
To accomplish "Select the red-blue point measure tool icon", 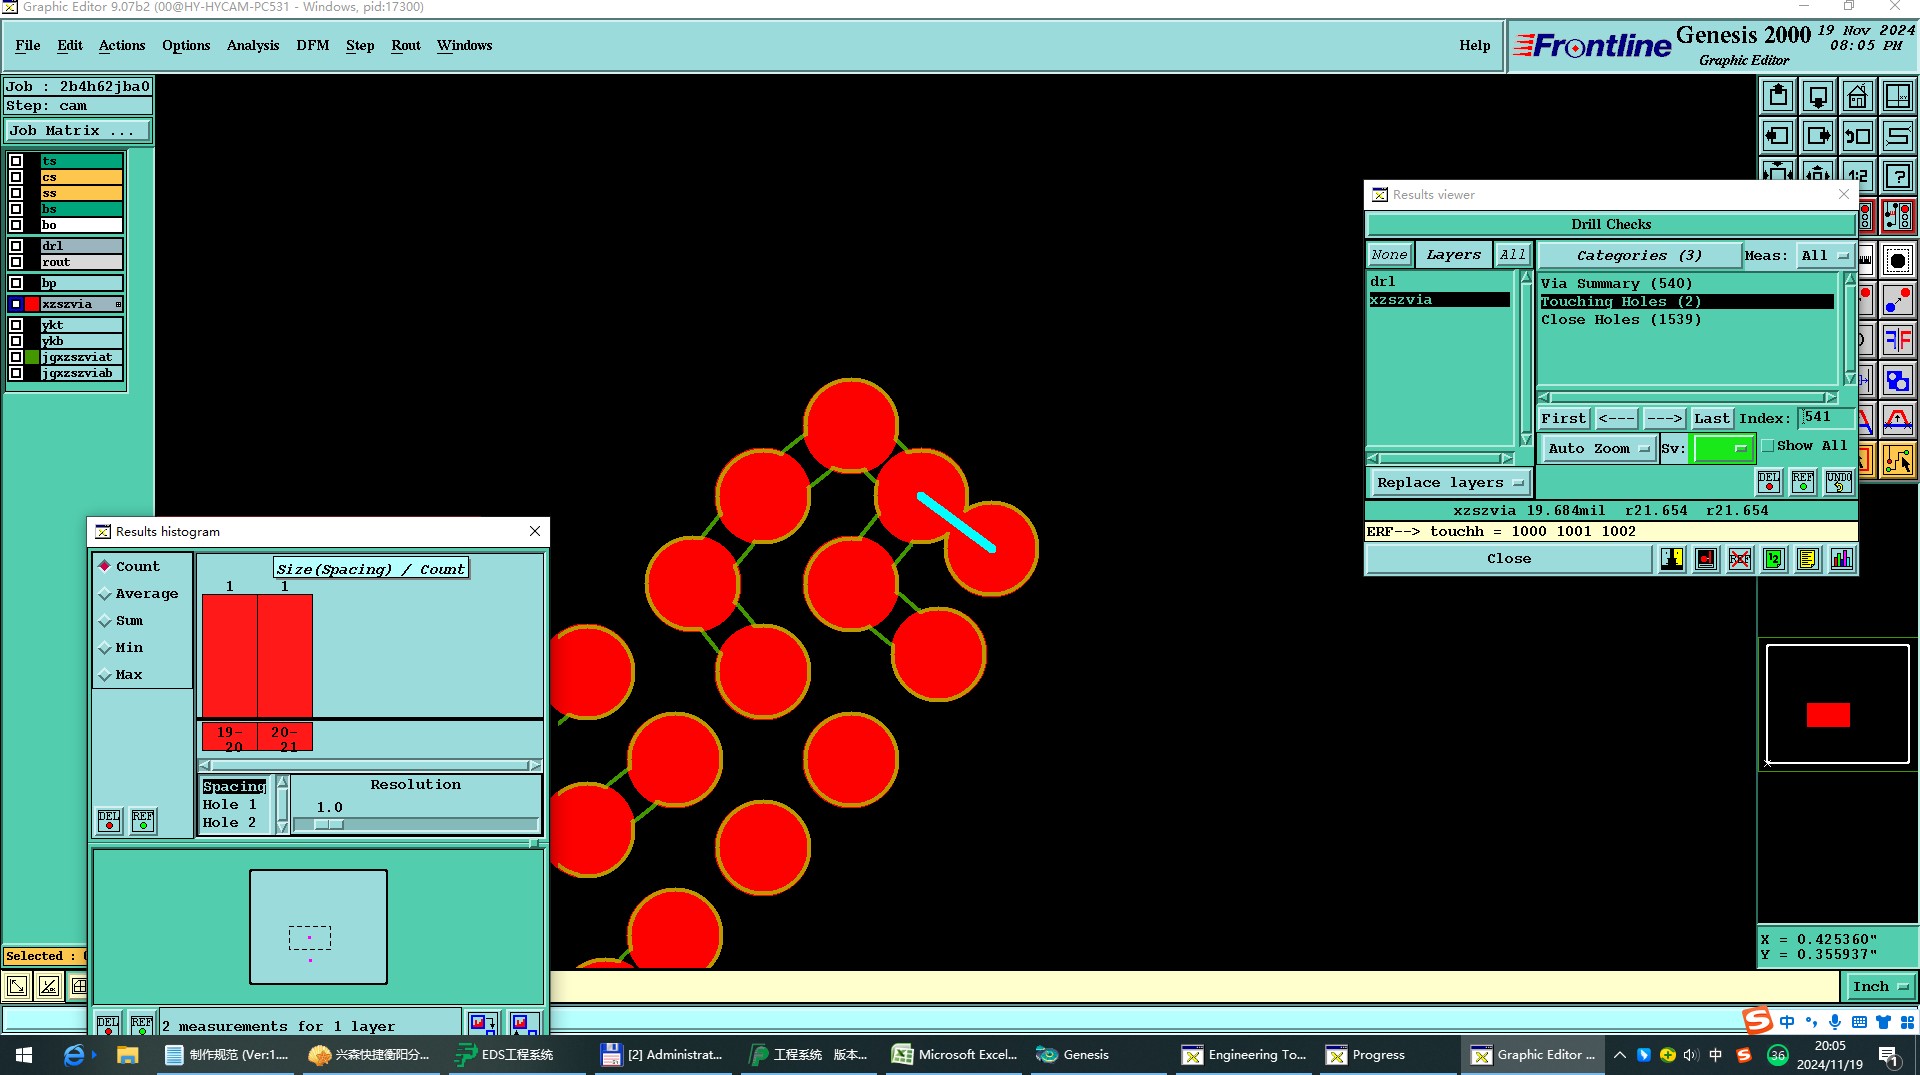I will click(x=1898, y=300).
